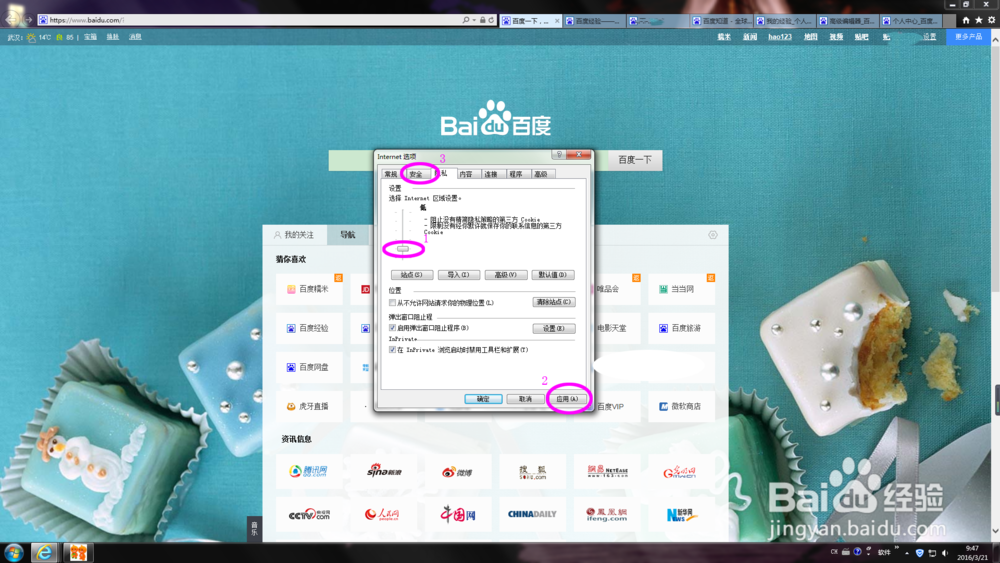Check 从不允许网站请求你的物理位置 checkbox
Viewport: 1000px width, 563px height.
[392, 303]
